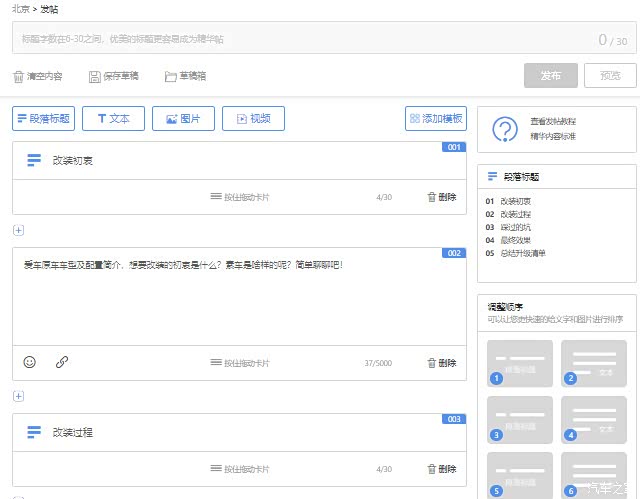This screenshot has height=499, width=640.
Task: Open the 添加模板 template picker
Action: click(x=436, y=118)
